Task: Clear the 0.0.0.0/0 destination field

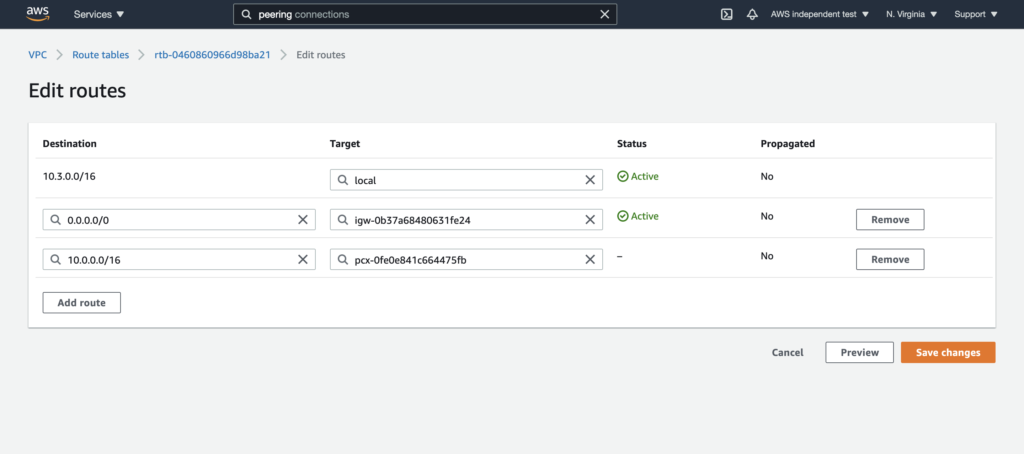Action: coord(303,220)
